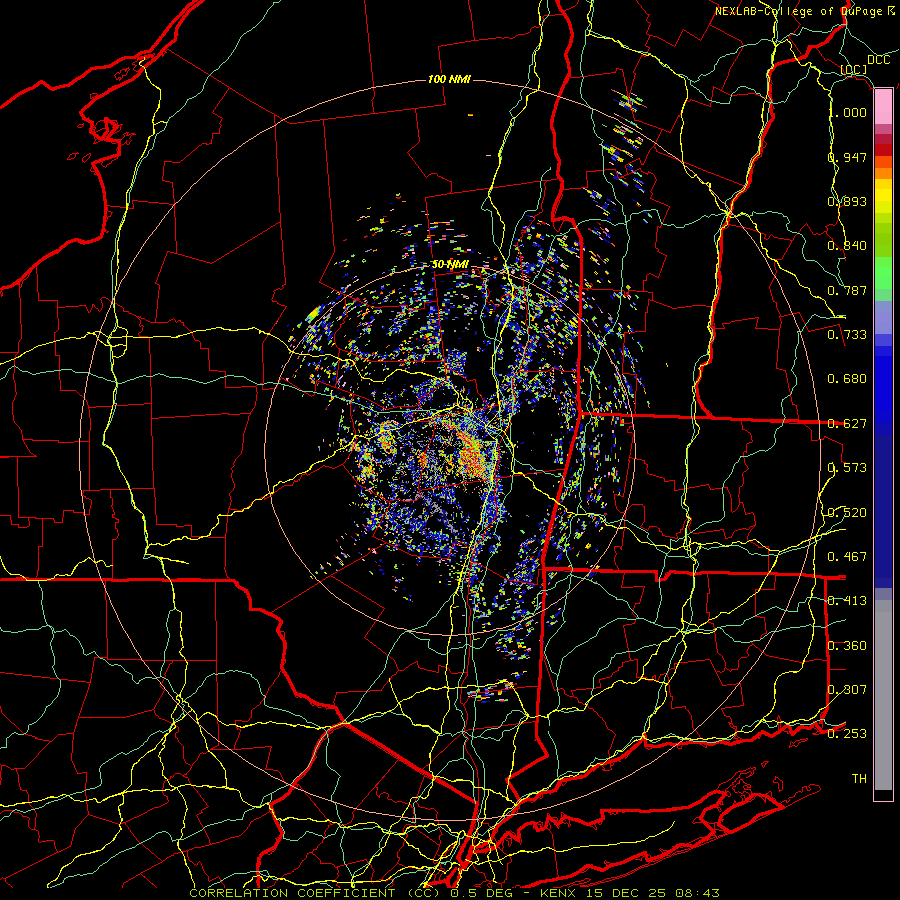The height and width of the screenshot is (900, 900).
Task: Click the 0.787 color scale value
Action: point(847,290)
